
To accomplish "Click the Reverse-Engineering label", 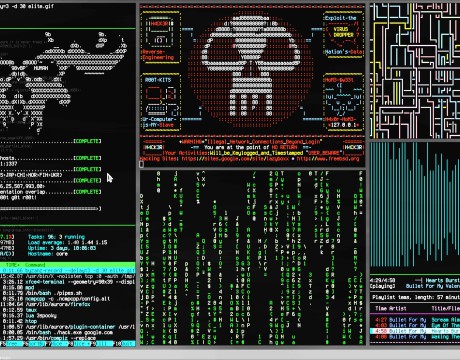I will pos(158,55).
